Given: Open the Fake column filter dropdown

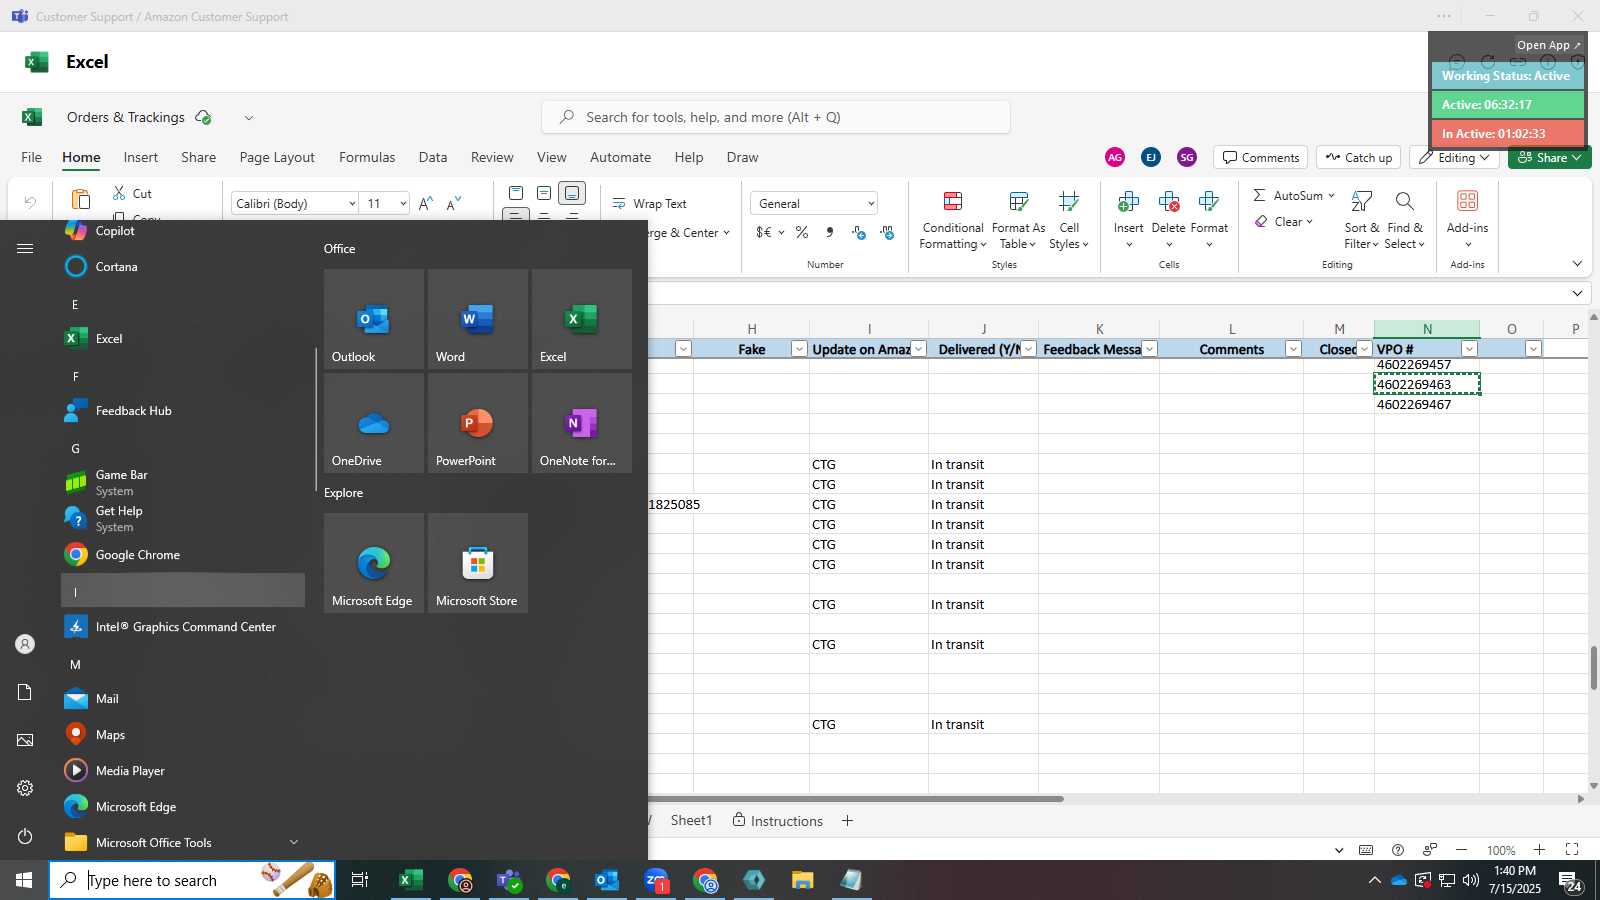Looking at the screenshot, I should click(798, 349).
